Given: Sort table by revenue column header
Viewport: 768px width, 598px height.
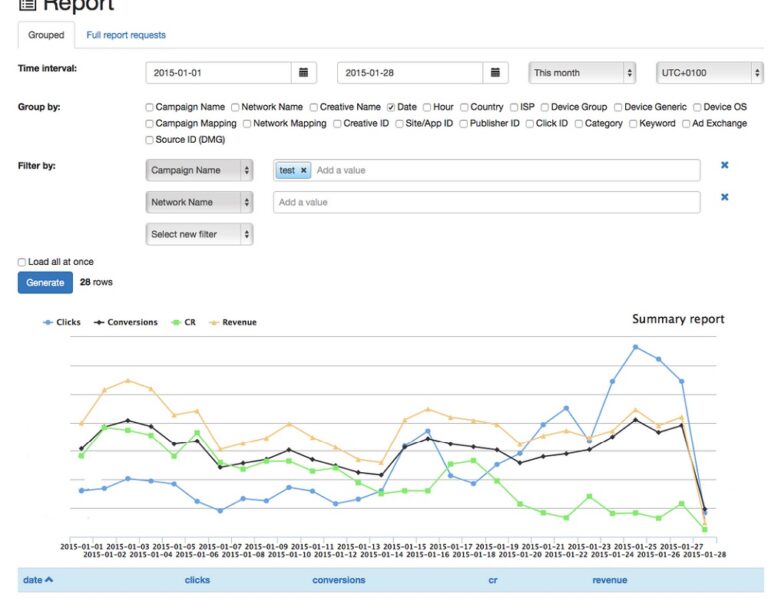Looking at the screenshot, I should (x=609, y=580).
